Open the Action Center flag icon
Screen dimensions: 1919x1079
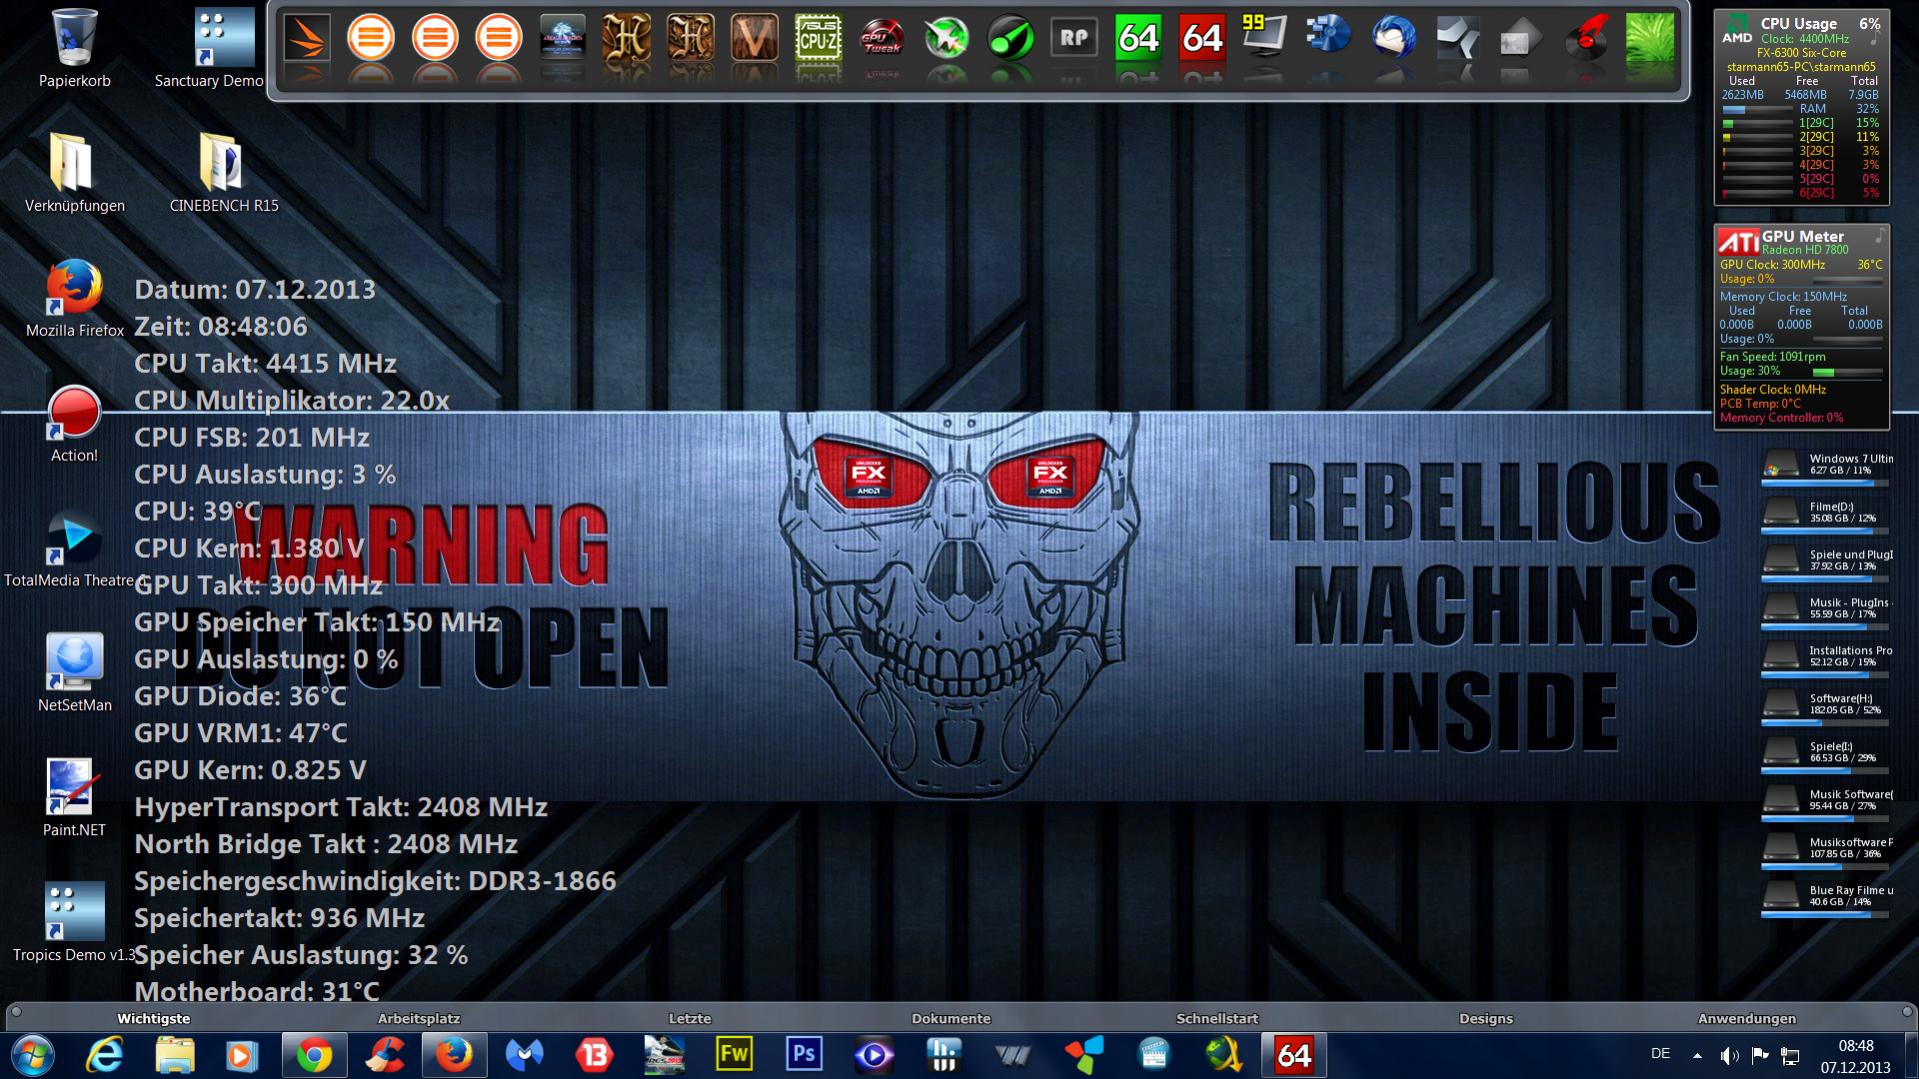1760,1055
